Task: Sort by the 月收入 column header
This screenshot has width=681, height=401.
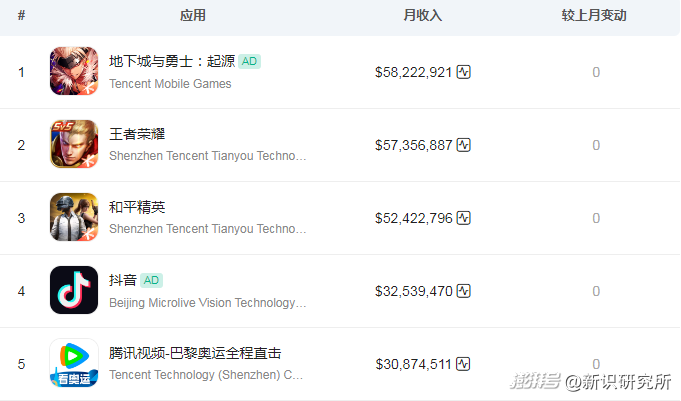Action: (x=422, y=16)
